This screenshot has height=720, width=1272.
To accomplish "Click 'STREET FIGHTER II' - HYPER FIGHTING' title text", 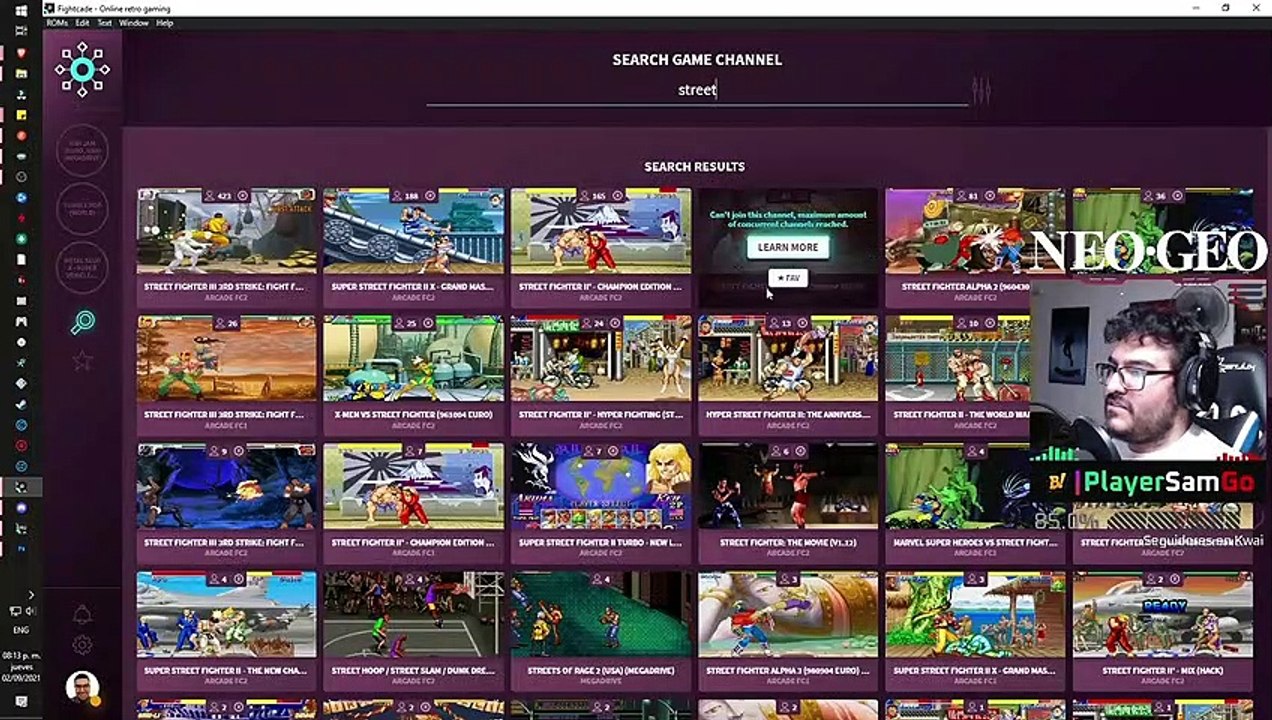I will pos(600,414).
